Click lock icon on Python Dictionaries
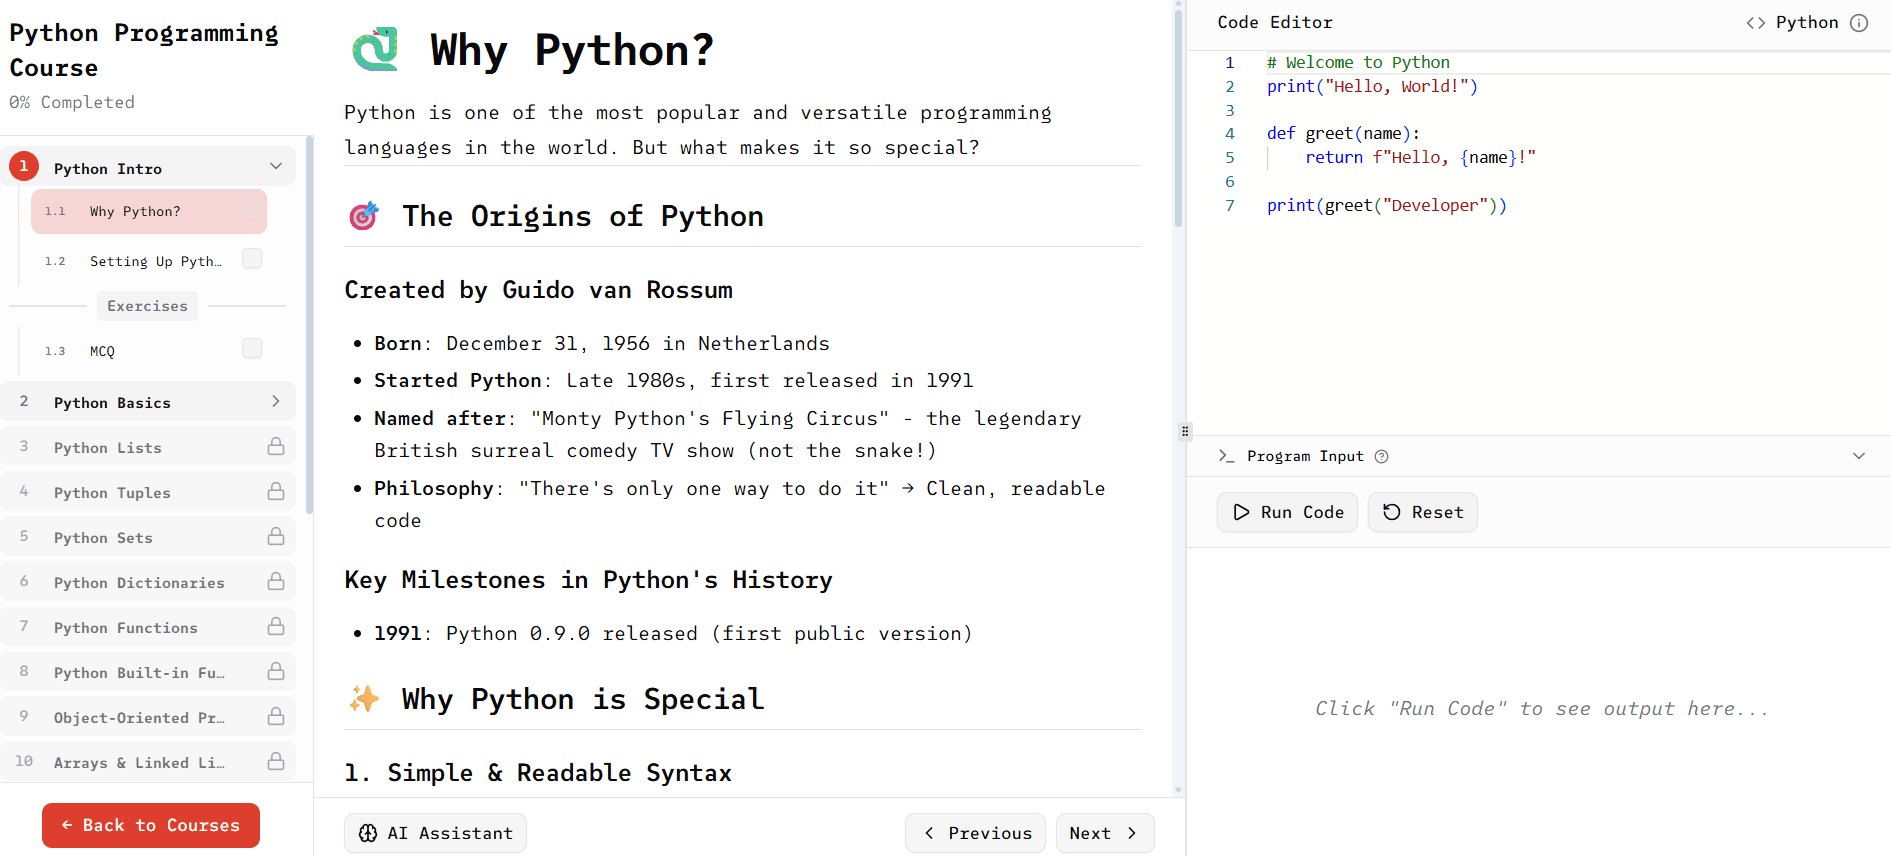 pos(276,582)
